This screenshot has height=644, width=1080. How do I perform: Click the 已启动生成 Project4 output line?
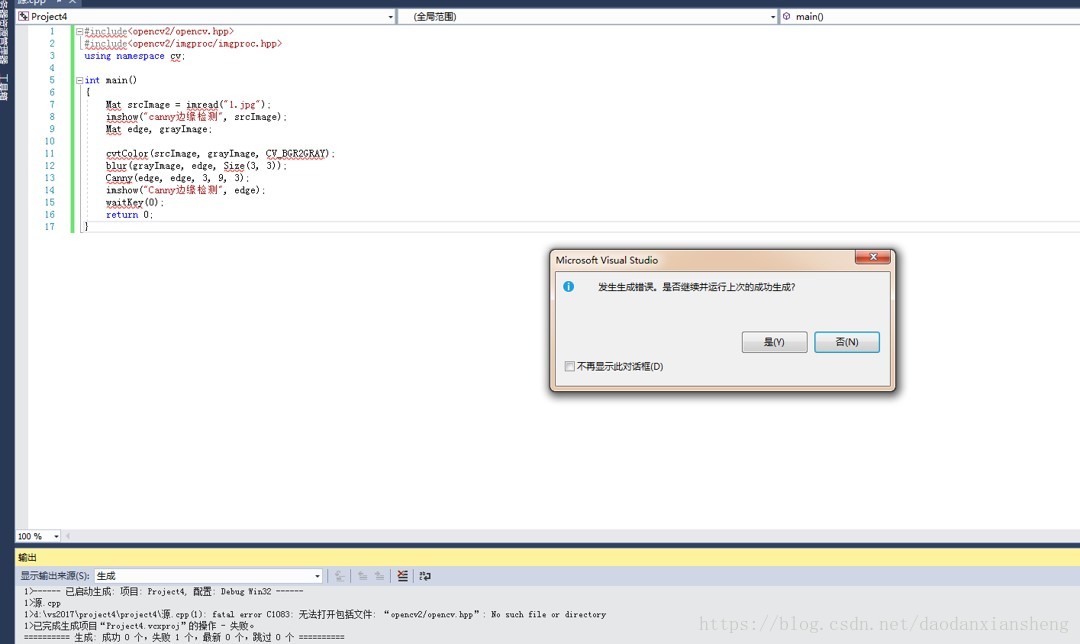pos(164,592)
